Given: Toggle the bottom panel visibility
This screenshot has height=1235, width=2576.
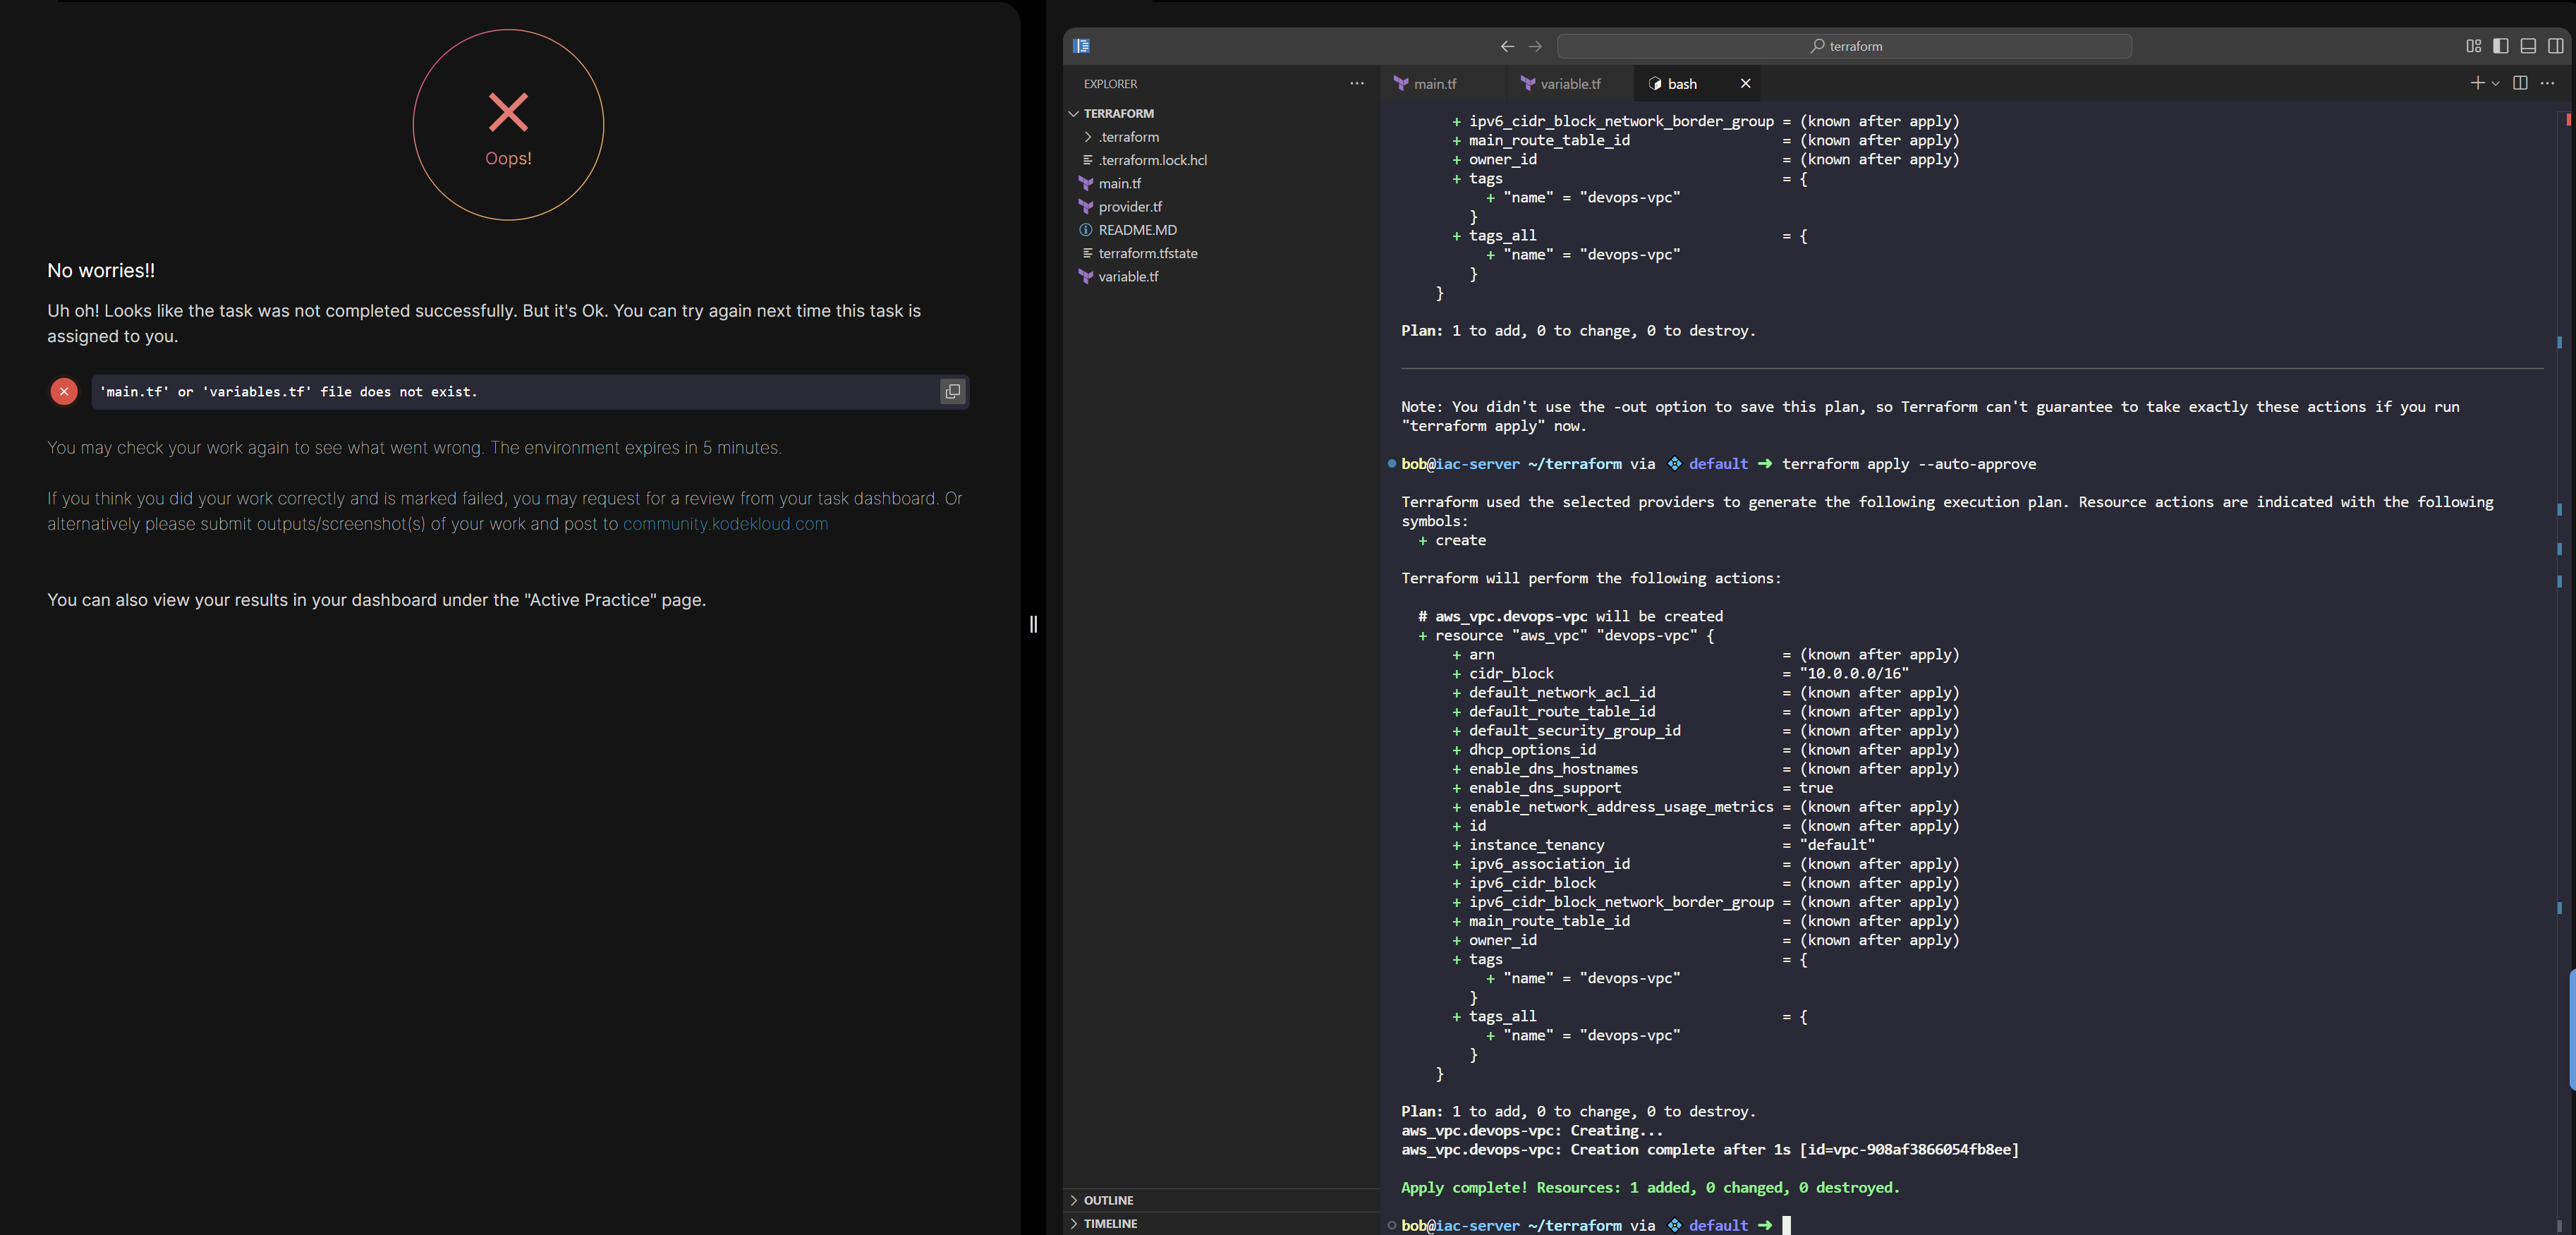Looking at the screenshot, I should 2527,46.
